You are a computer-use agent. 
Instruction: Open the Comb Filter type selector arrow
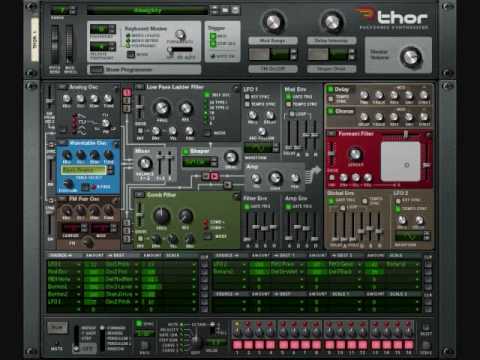139,195
